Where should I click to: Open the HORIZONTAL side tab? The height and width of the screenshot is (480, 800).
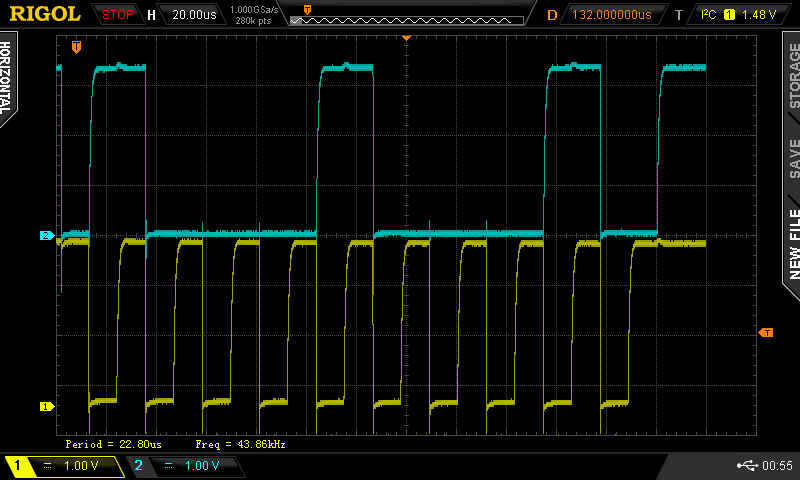click(x=6, y=78)
